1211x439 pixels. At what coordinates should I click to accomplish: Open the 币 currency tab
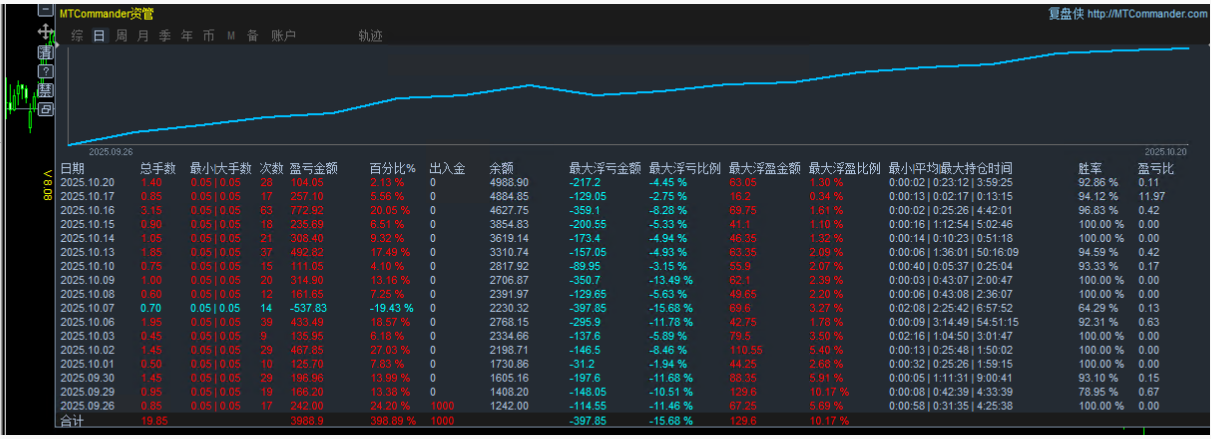point(208,36)
